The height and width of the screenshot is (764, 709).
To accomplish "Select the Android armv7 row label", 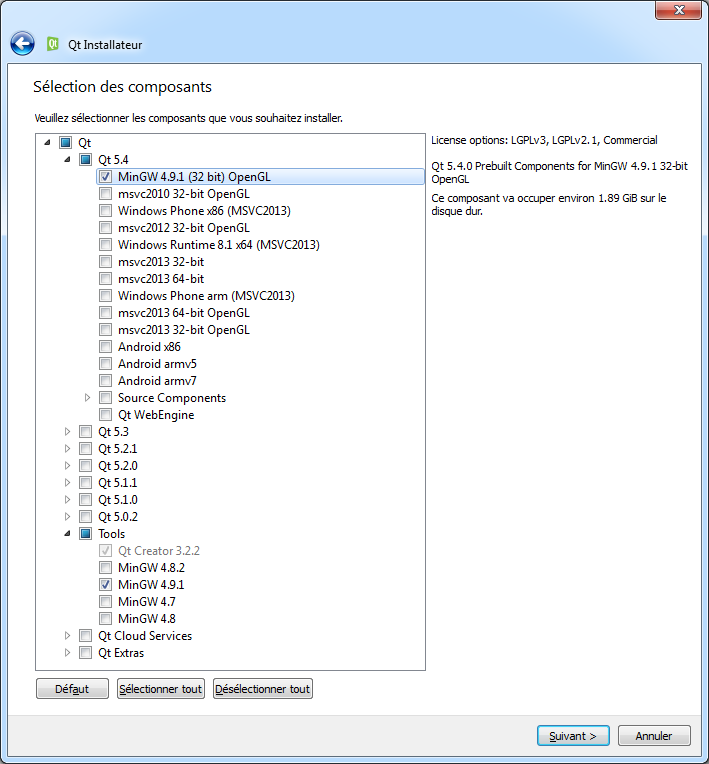I will click(x=157, y=381).
